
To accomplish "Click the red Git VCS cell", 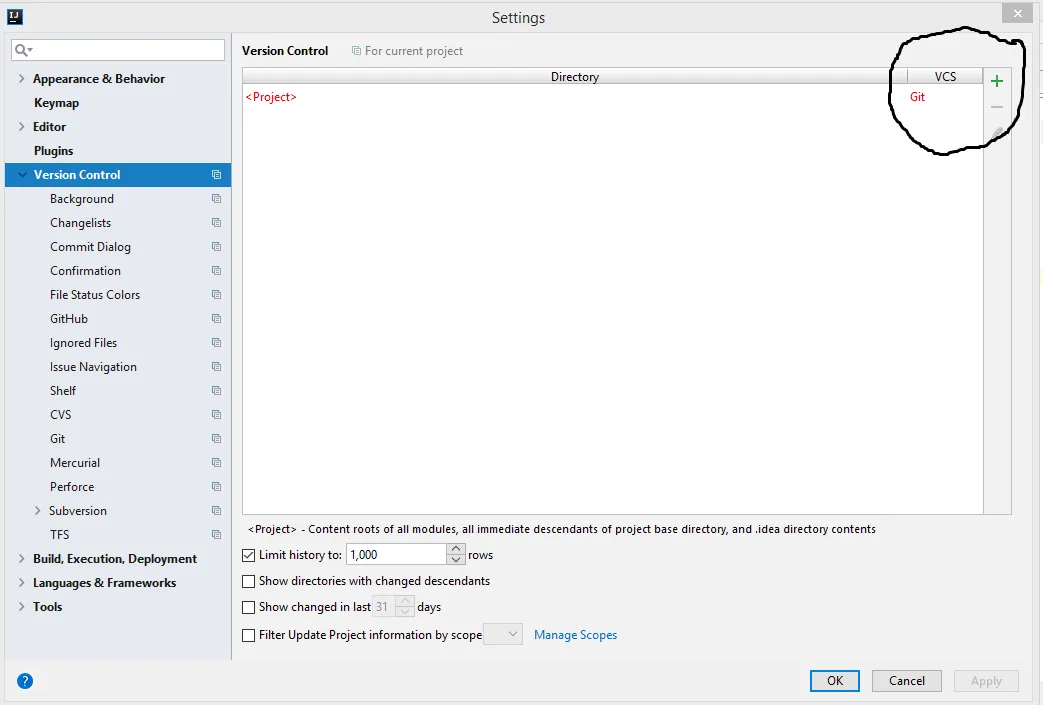I will 917,96.
